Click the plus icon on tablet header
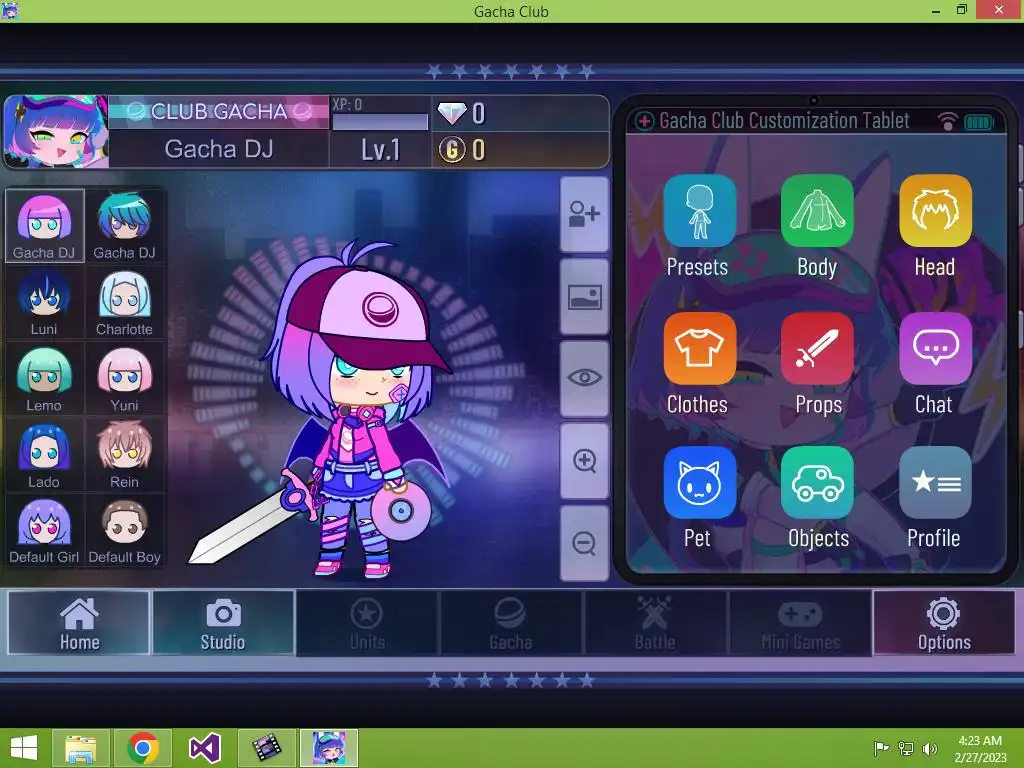Image resolution: width=1024 pixels, height=768 pixels. (644, 121)
